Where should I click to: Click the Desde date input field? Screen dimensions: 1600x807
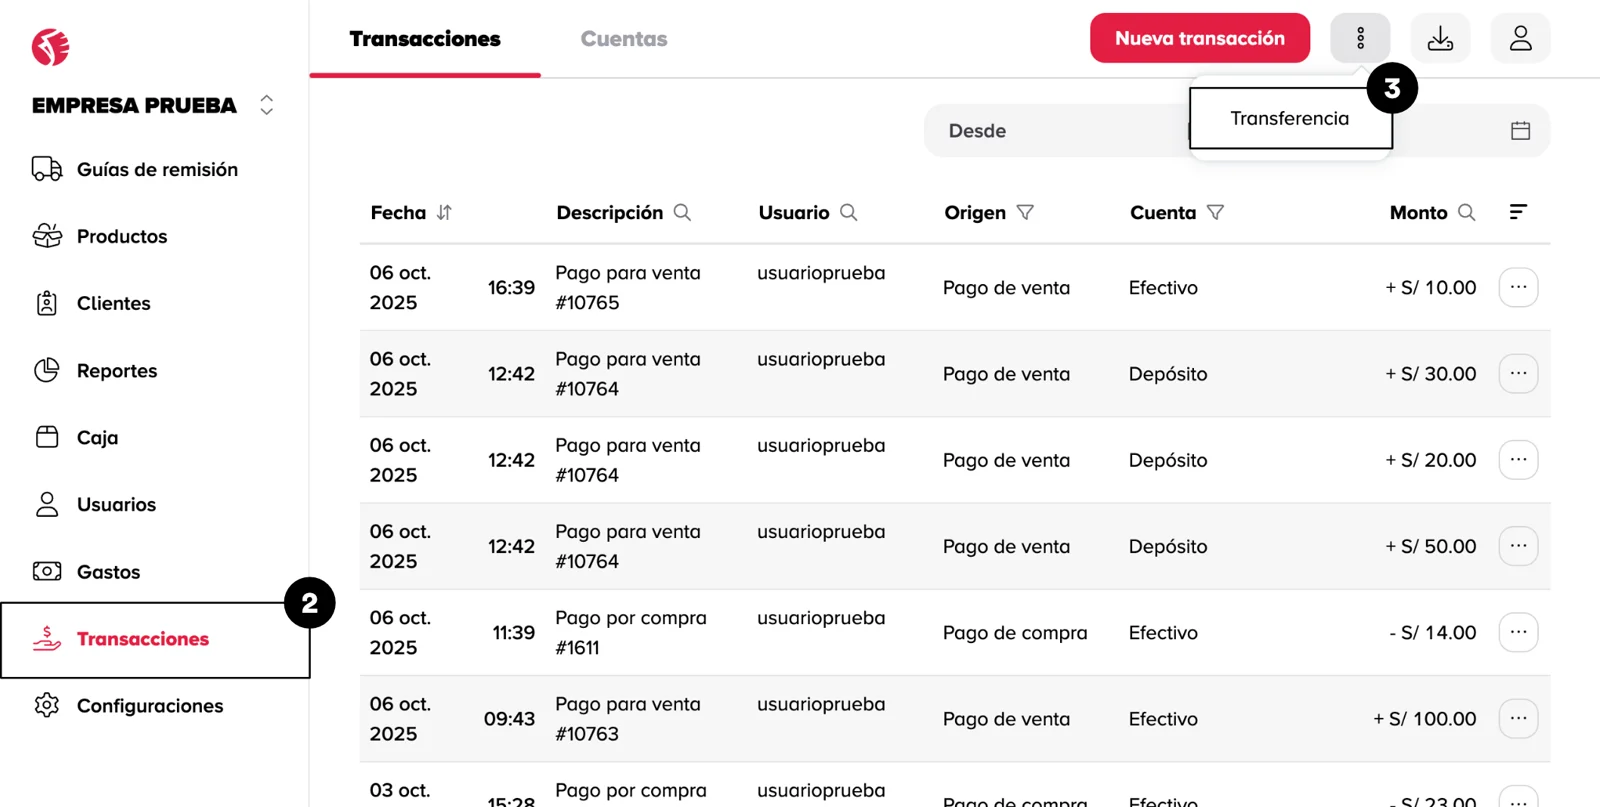tap(1050, 131)
